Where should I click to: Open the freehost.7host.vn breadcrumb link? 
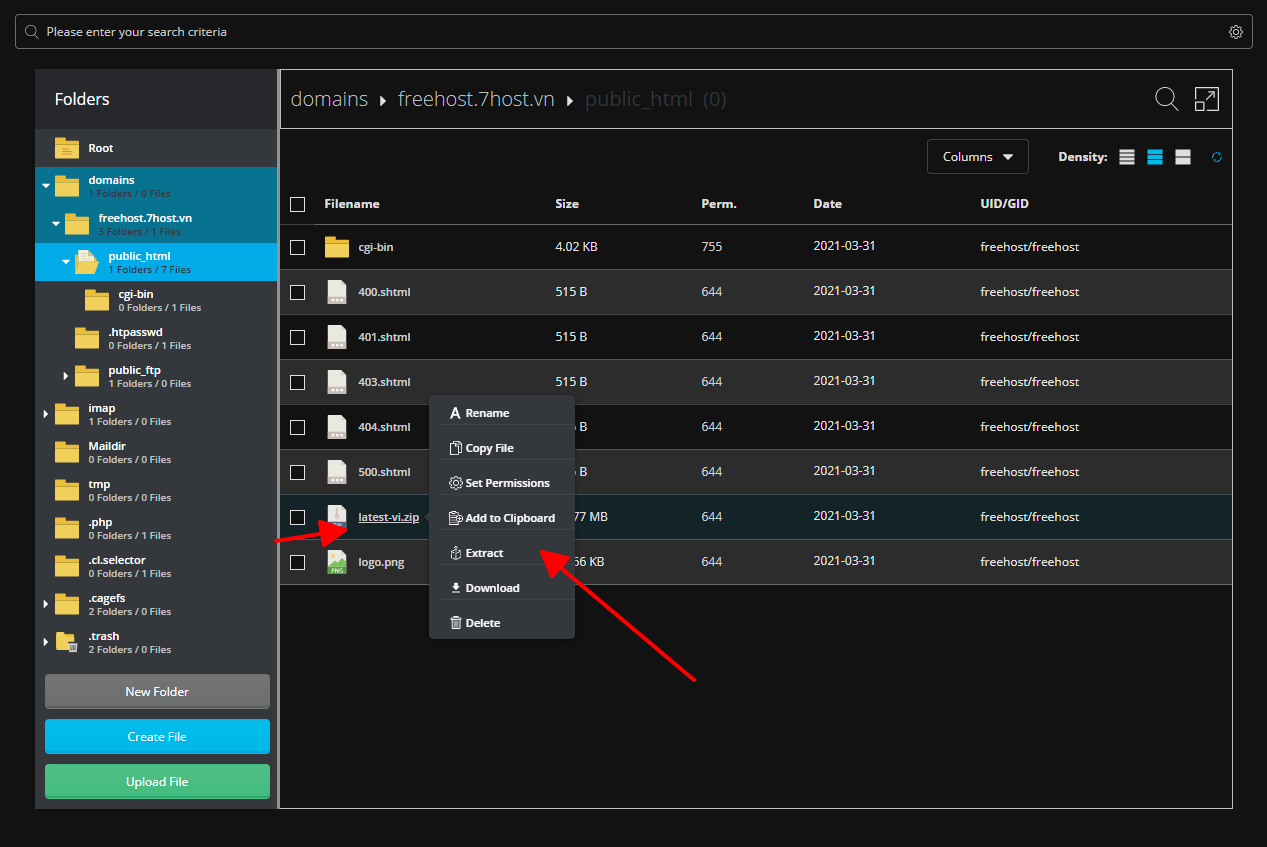(476, 99)
